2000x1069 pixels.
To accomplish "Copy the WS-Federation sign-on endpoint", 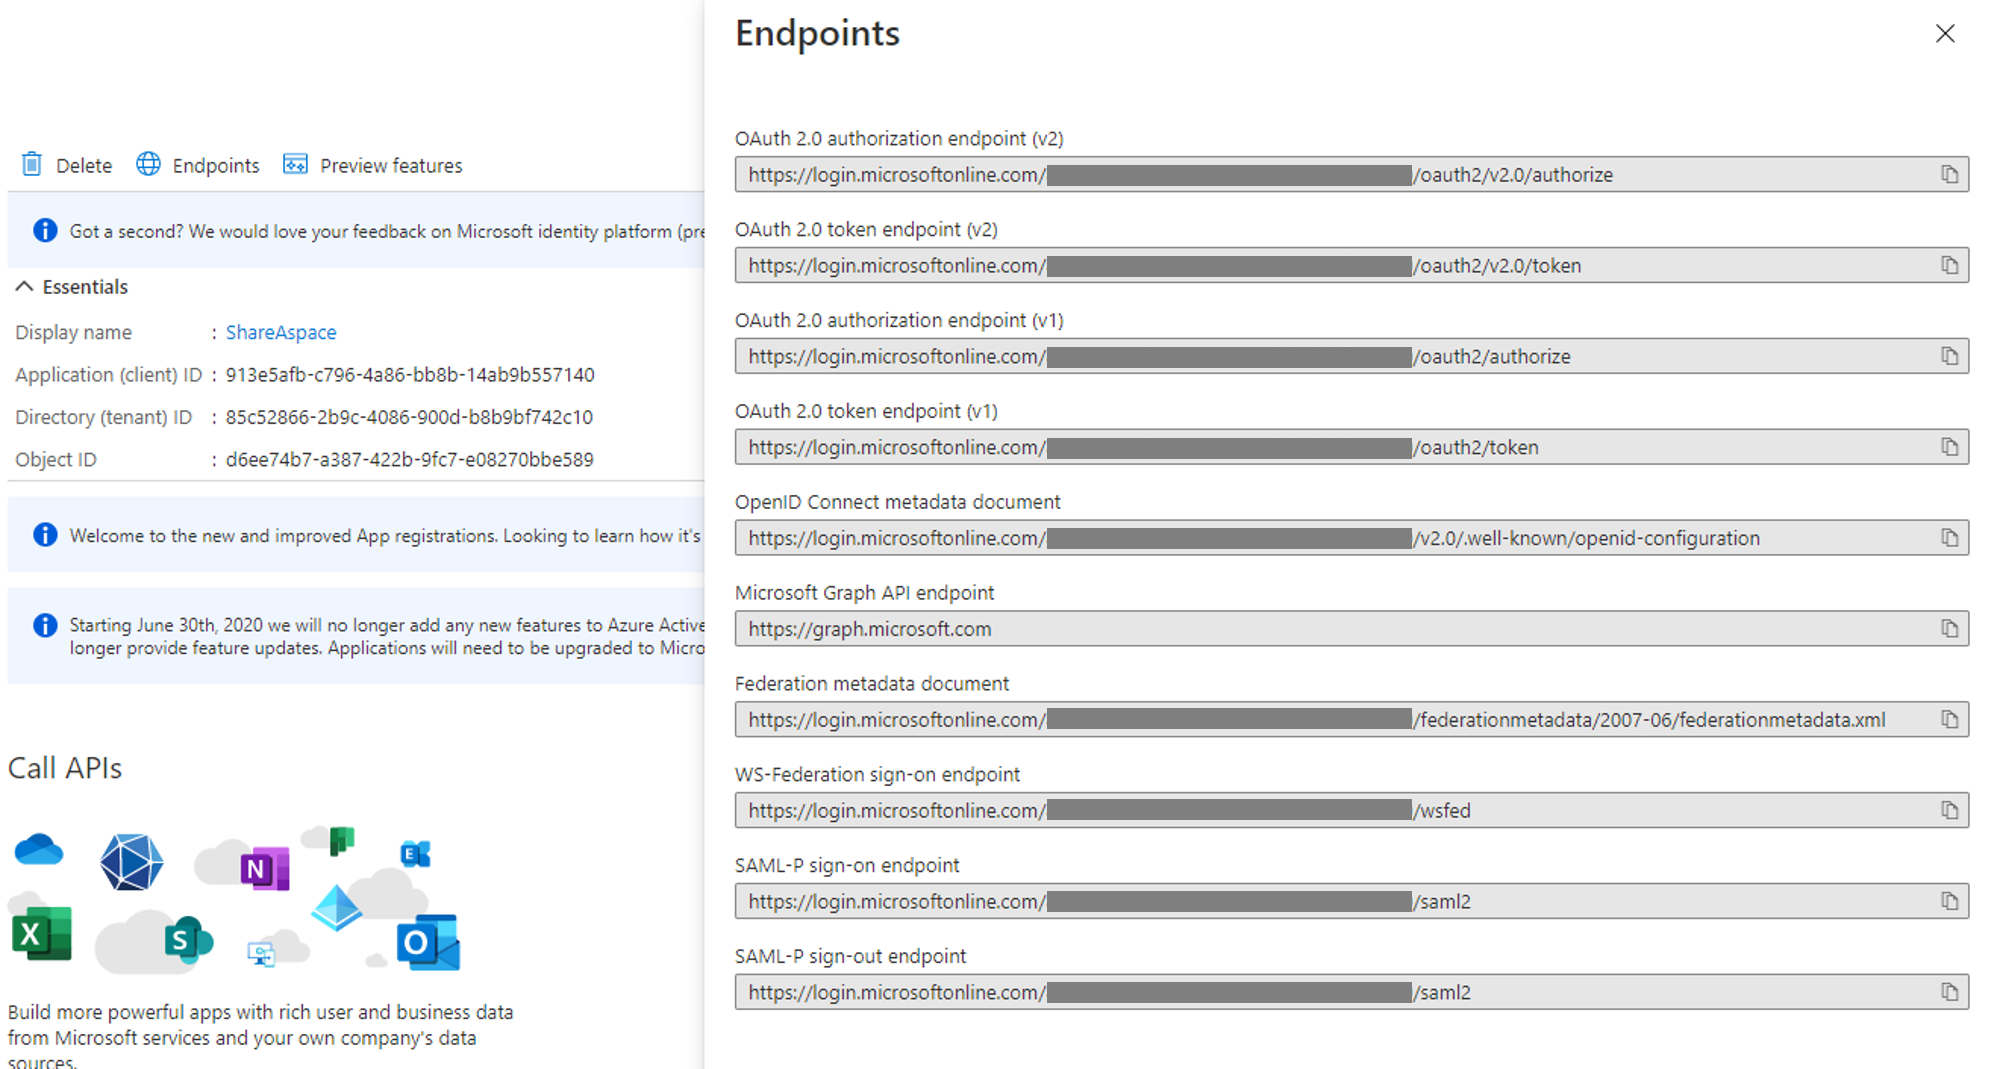I will point(1949,810).
